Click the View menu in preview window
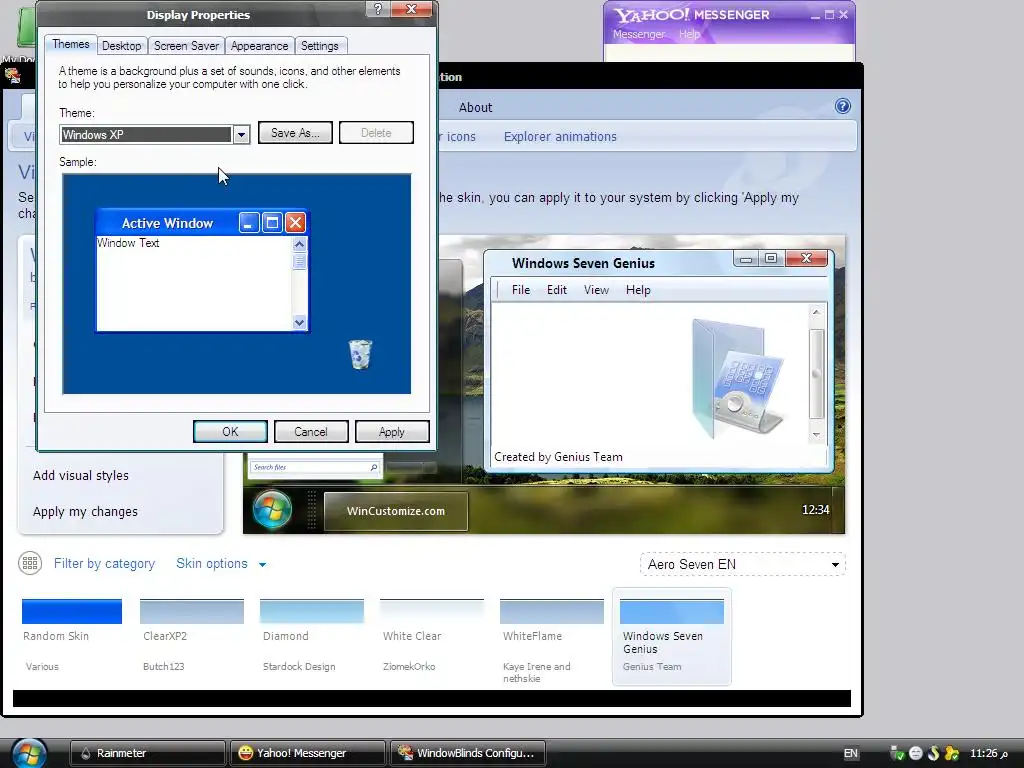The image size is (1024, 768). coord(596,290)
